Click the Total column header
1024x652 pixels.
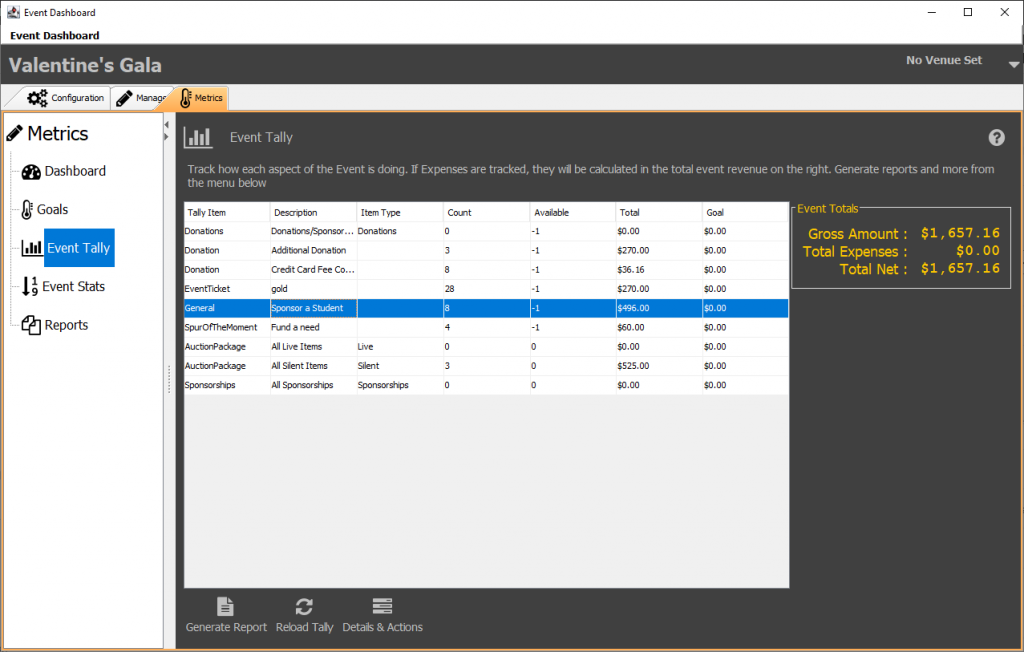(659, 212)
